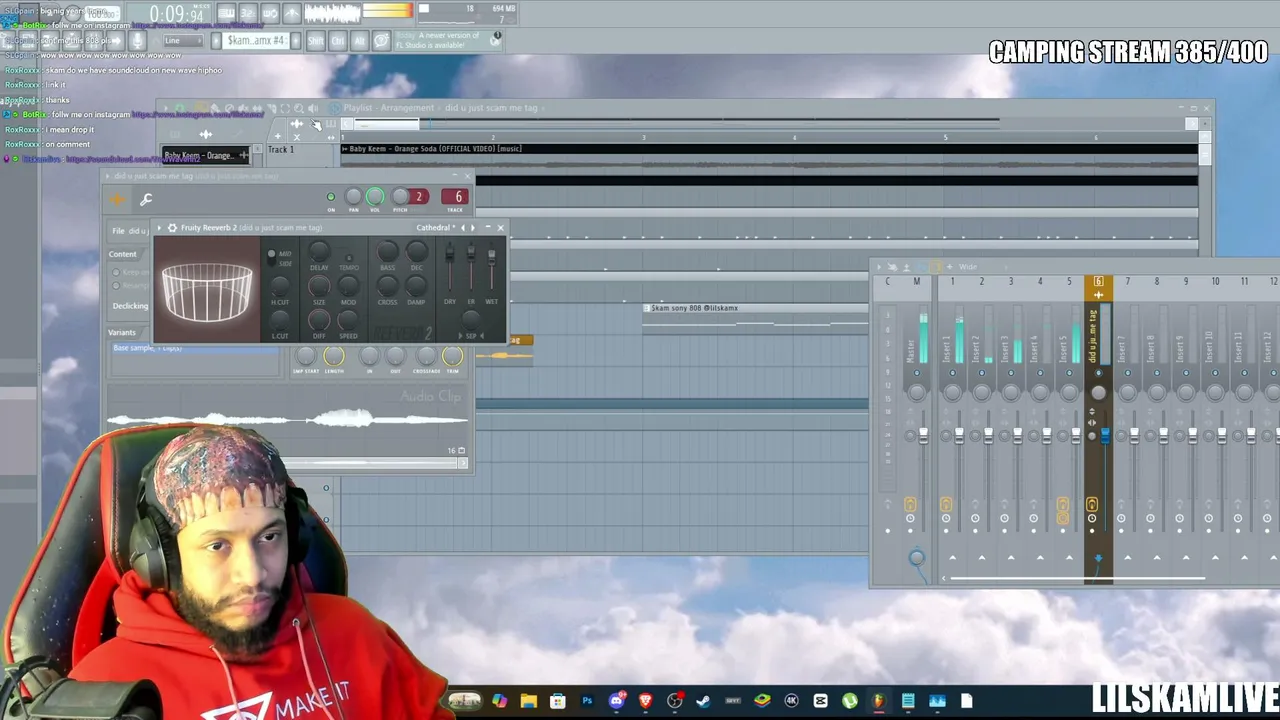
Task: Adjust the Reeverb CROSS knob
Action: click(388, 287)
